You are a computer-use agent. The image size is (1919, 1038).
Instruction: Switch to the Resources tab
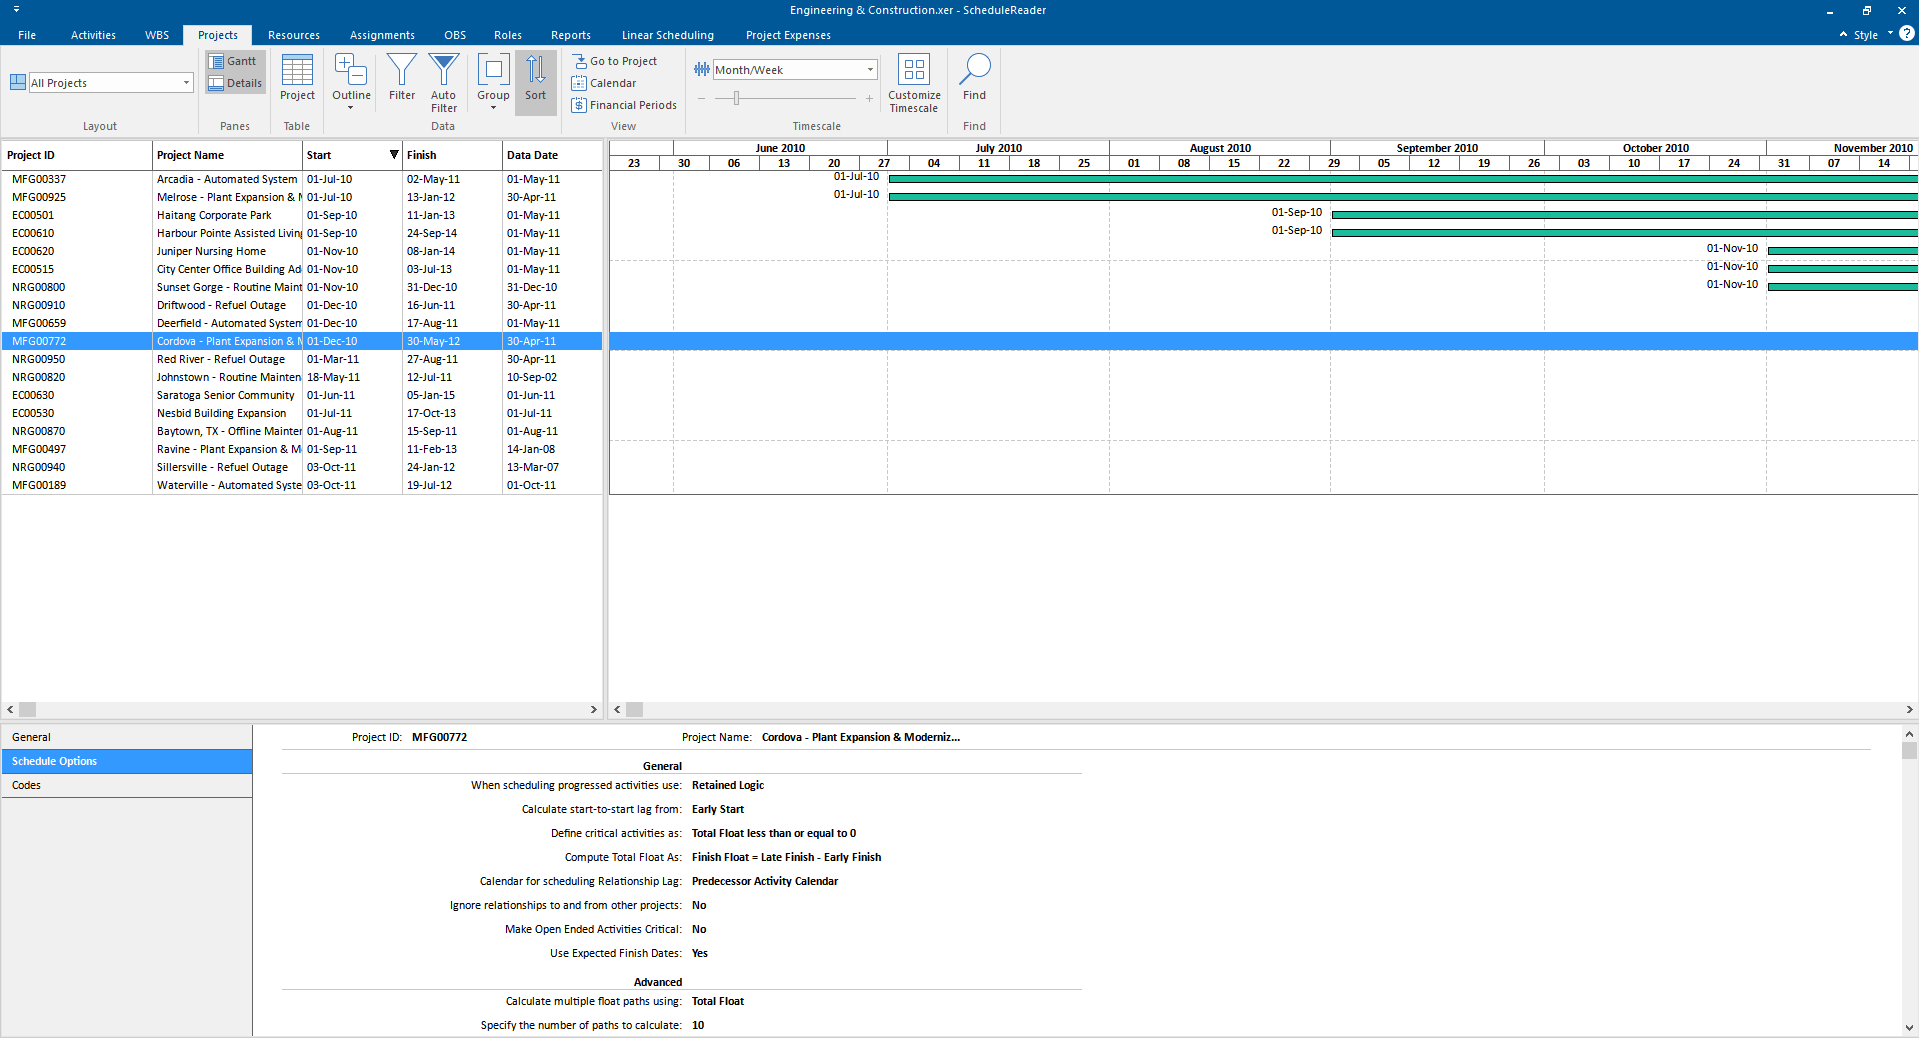click(x=294, y=35)
